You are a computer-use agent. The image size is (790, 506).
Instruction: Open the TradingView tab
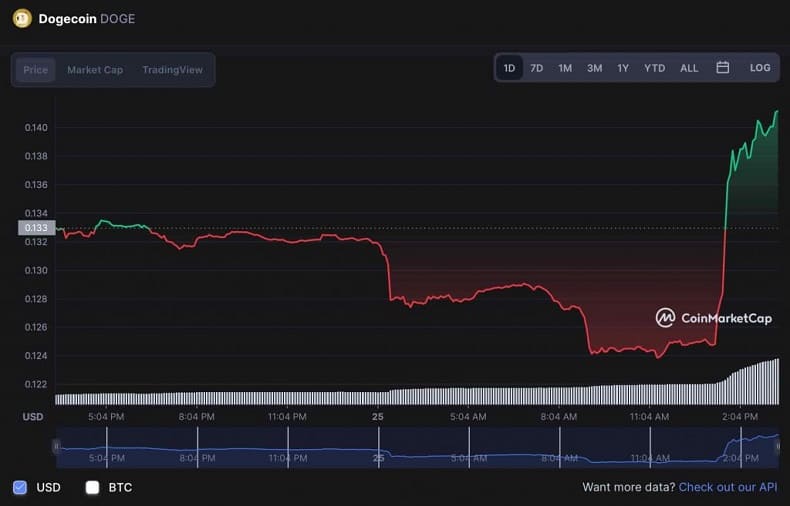[172, 70]
